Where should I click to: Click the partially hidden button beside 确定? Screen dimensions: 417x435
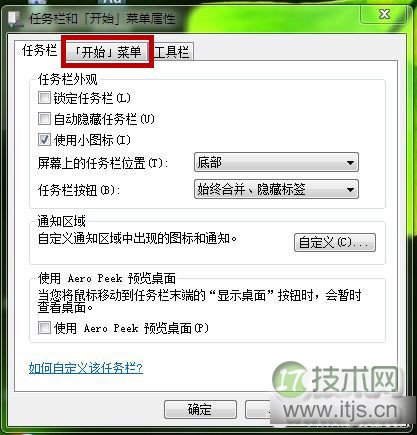click(x=258, y=409)
